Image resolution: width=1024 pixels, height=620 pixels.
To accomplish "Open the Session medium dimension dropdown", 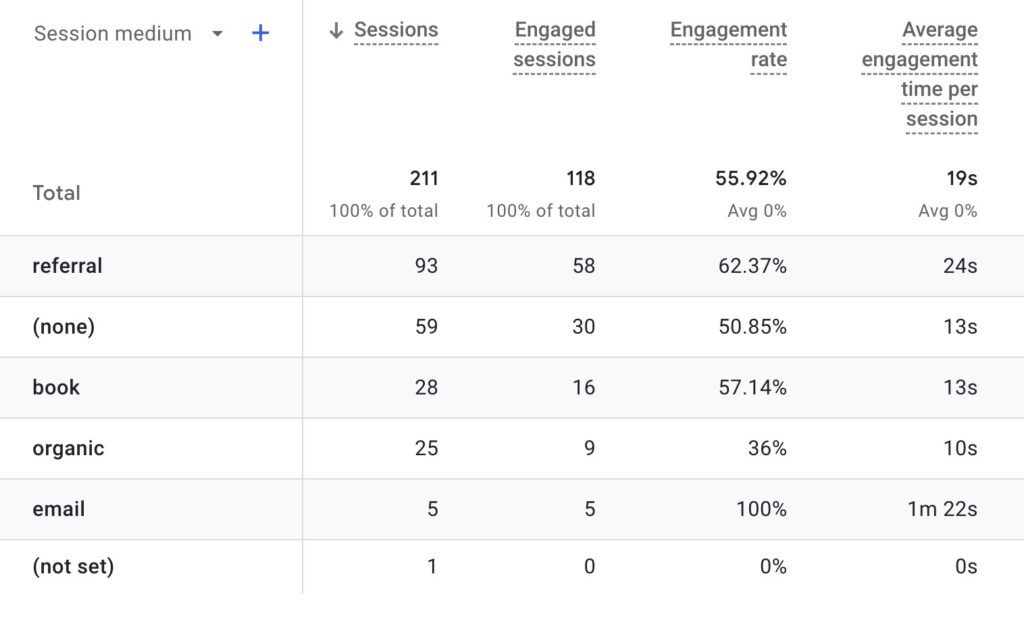I will (112, 33).
